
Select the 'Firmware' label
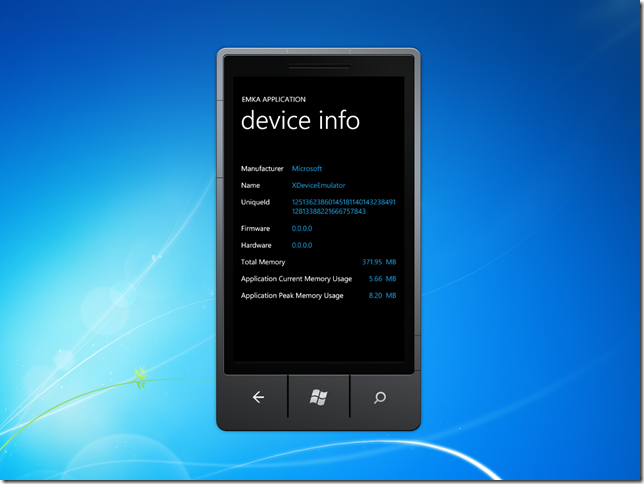click(x=255, y=228)
